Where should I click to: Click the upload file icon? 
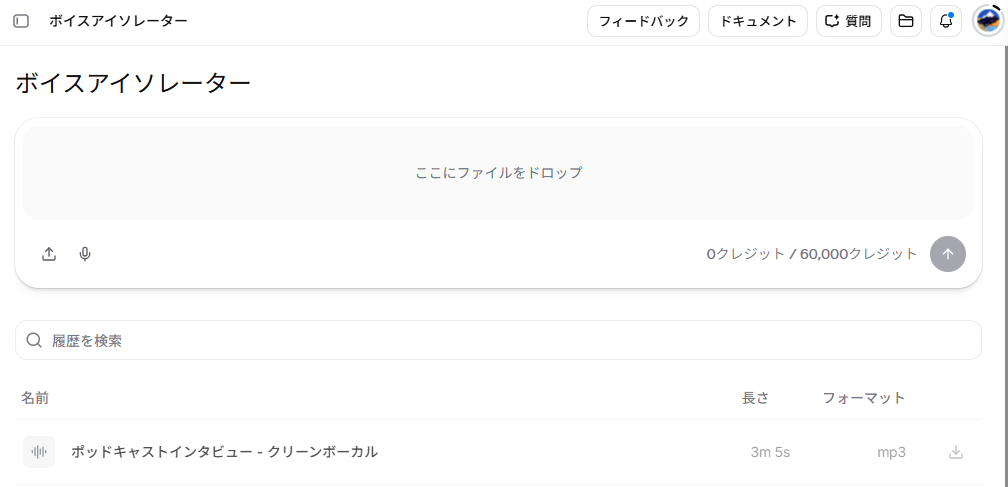pos(49,254)
